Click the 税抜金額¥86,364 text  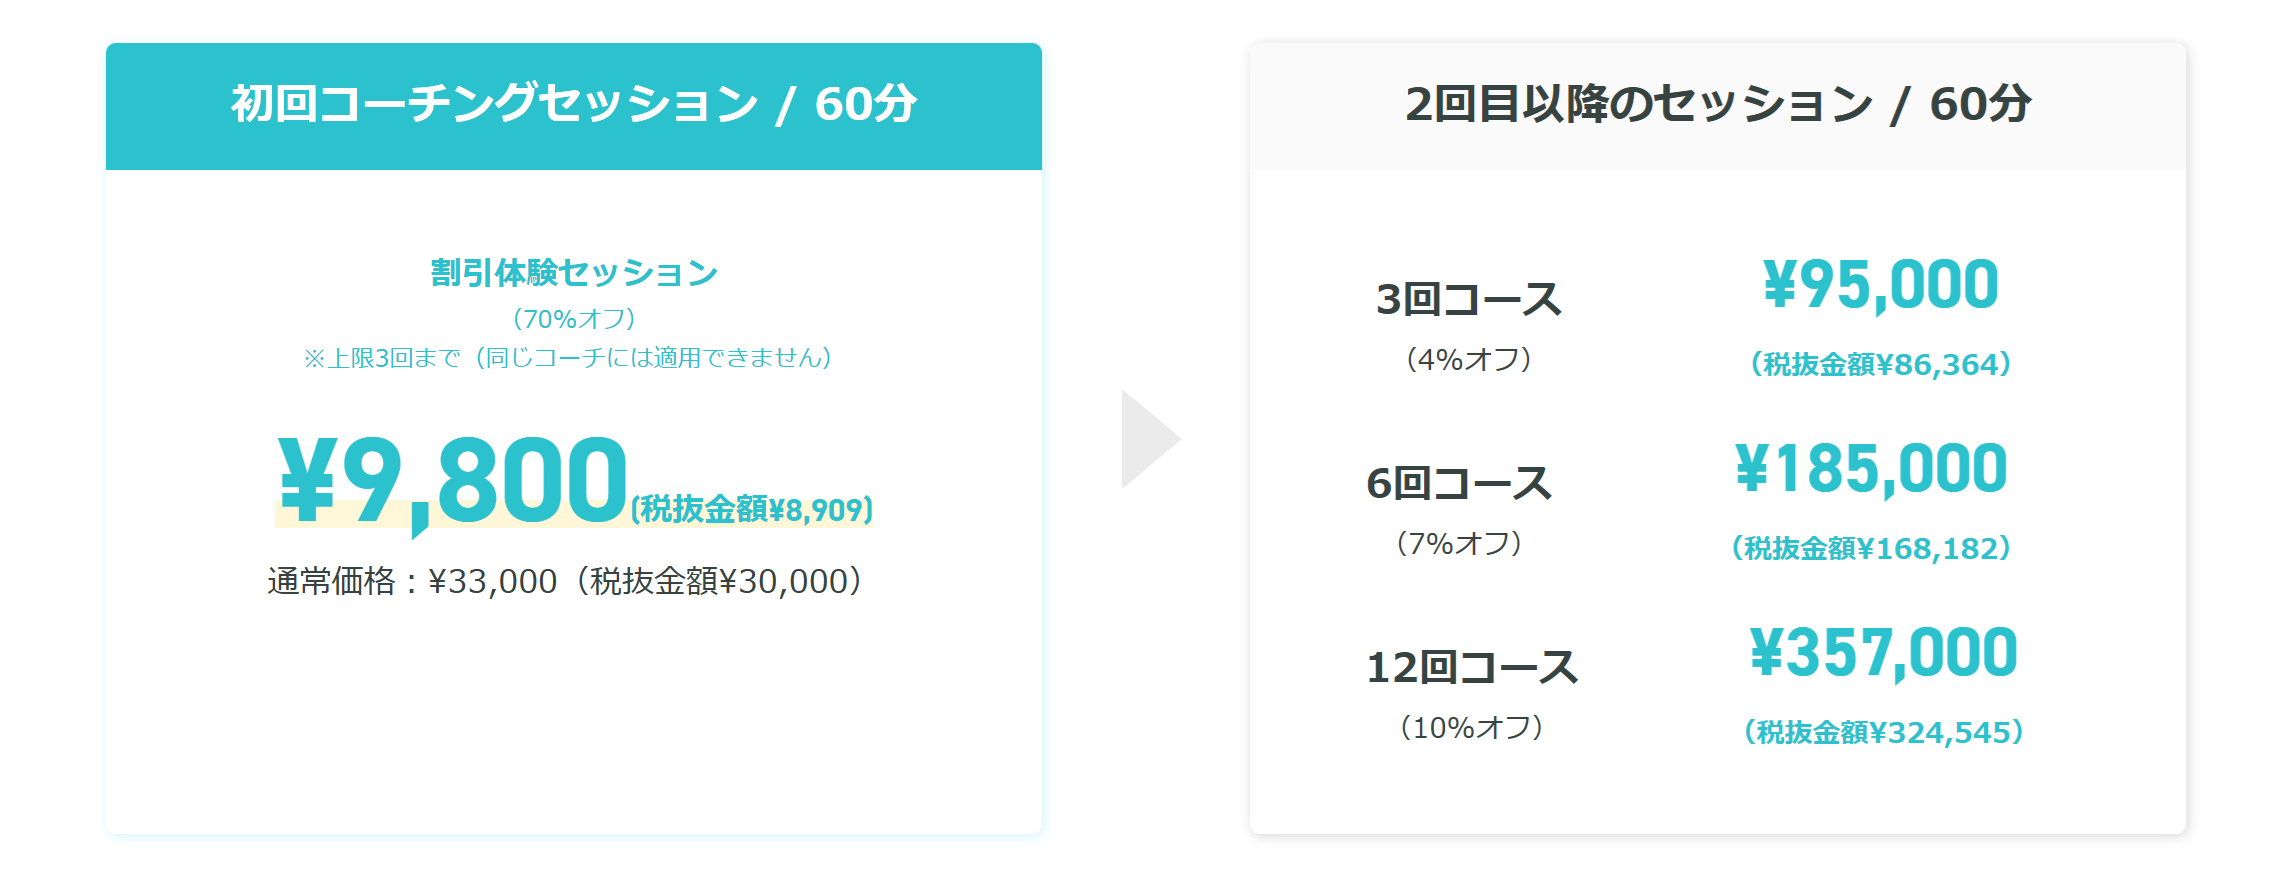pos(1880,364)
